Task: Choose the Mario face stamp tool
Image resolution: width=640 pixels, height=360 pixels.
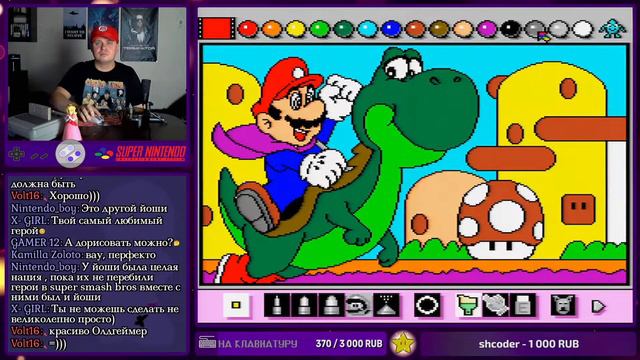Action: click(358, 305)
